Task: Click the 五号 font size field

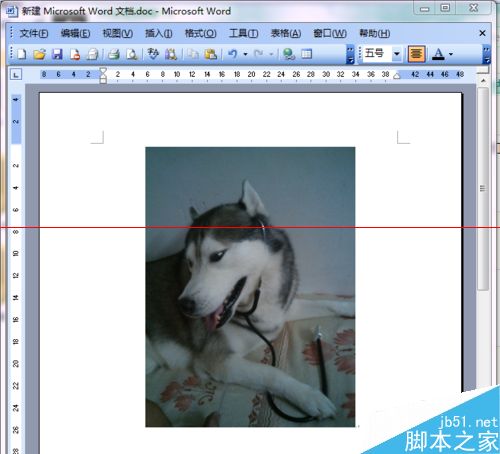Action: [x=377, y=54]
